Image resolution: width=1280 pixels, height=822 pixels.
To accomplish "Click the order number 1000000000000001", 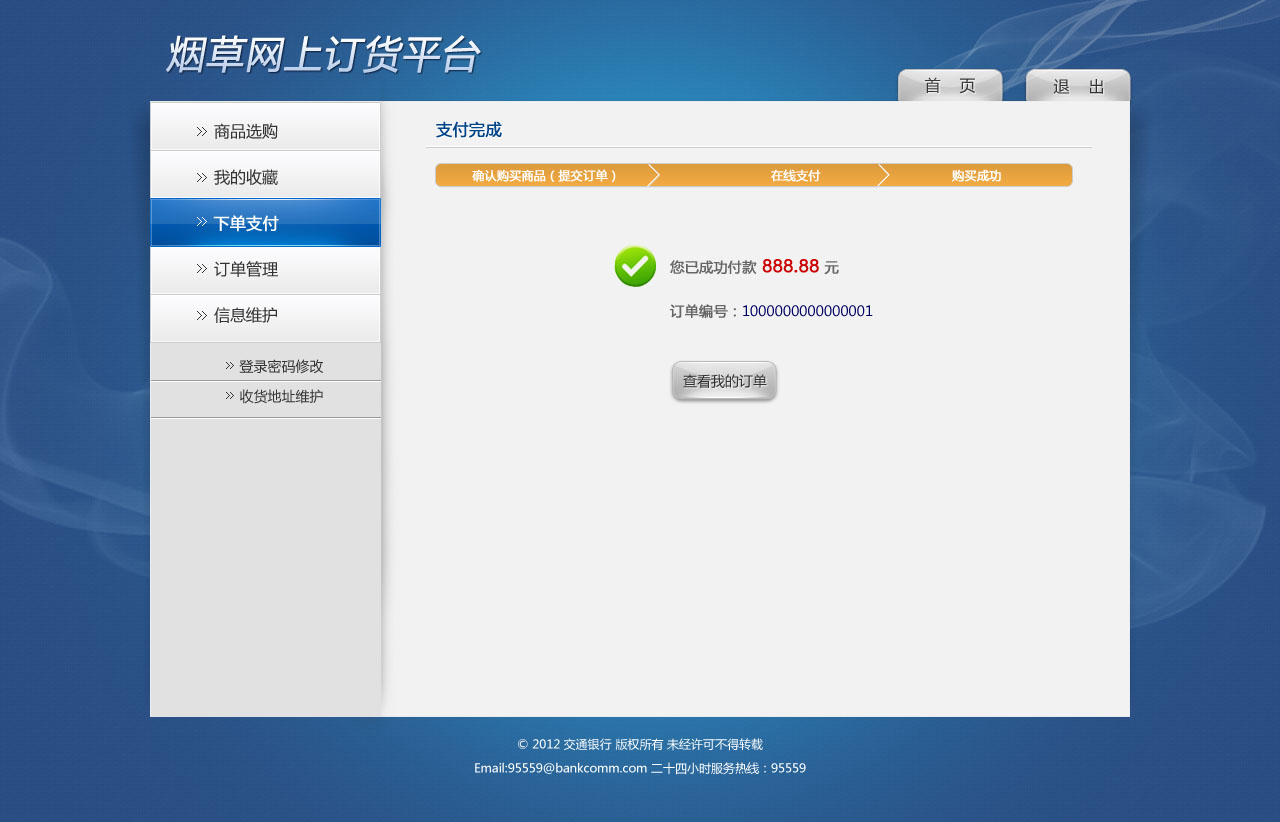I will click(807, 311).
